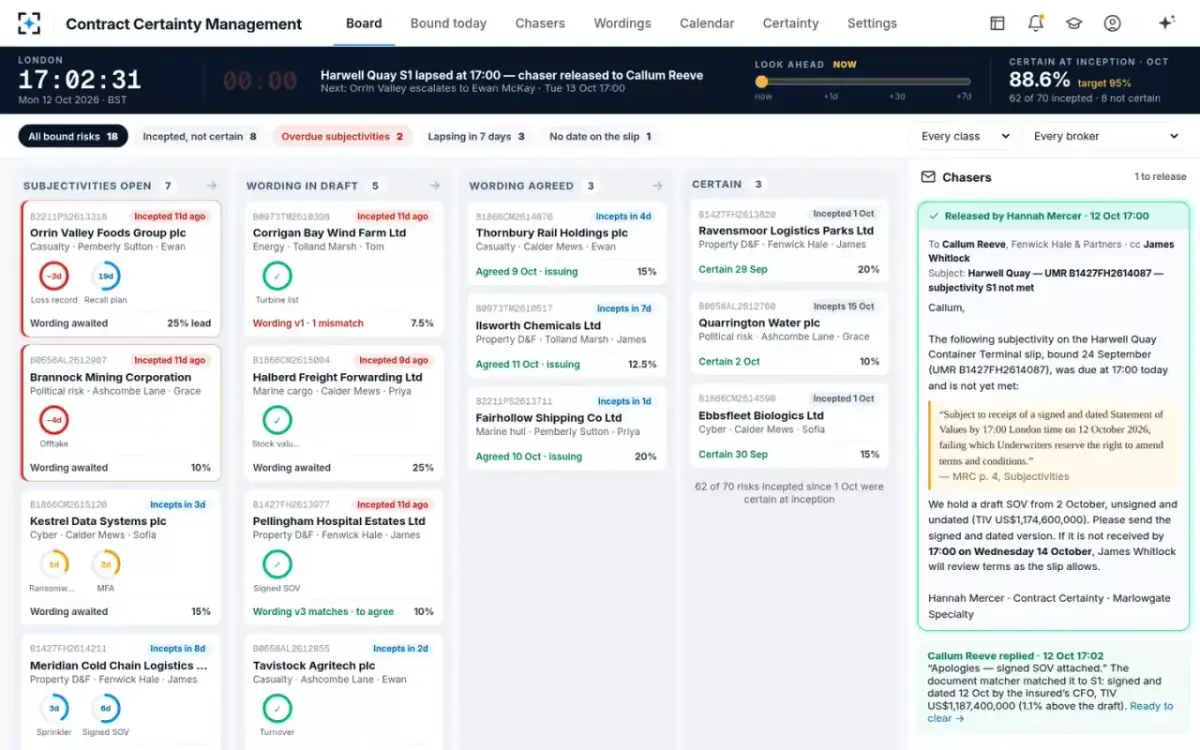This screenshot has height=750, width=1200.
Task: Click Halberd Freight's Stock value checkmark circle
Action: [277, 419]
